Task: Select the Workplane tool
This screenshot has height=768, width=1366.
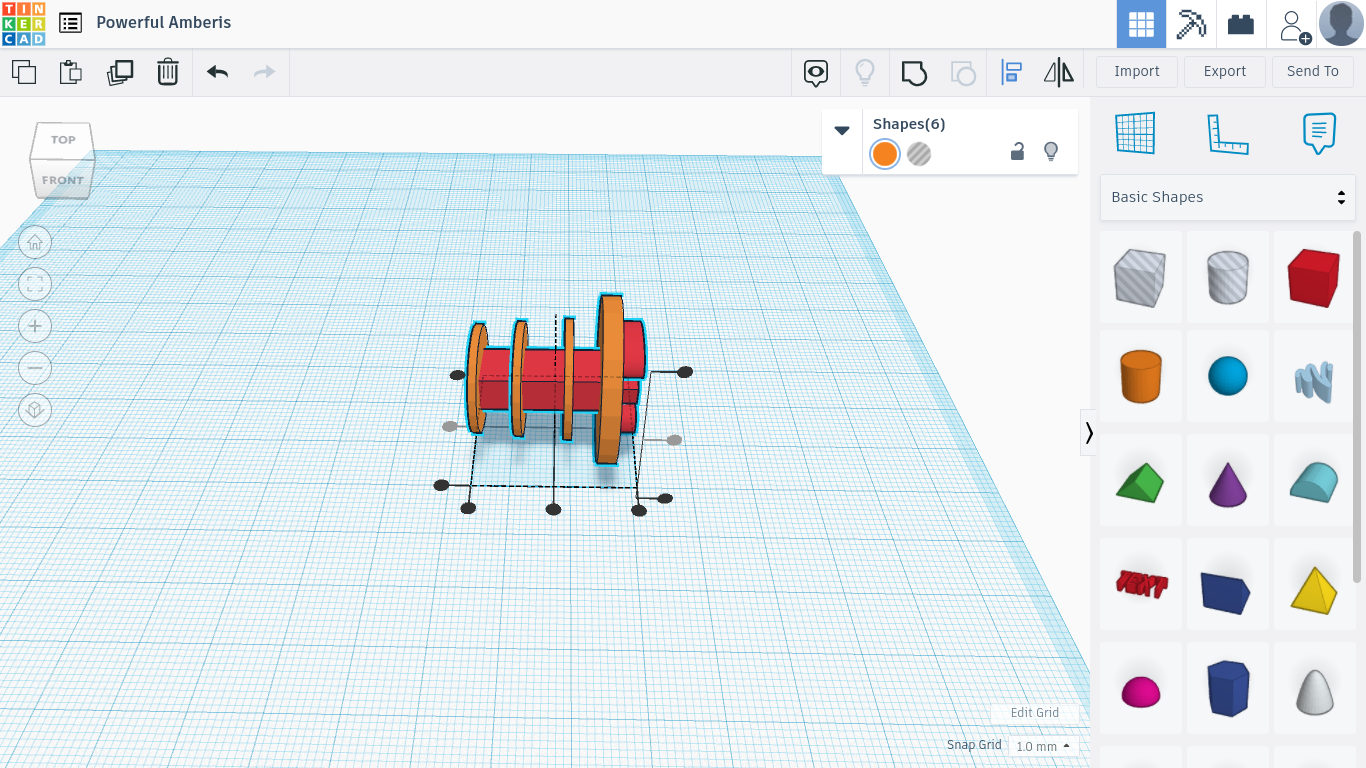Action: pyautogui.click(x=1135, y=133)
